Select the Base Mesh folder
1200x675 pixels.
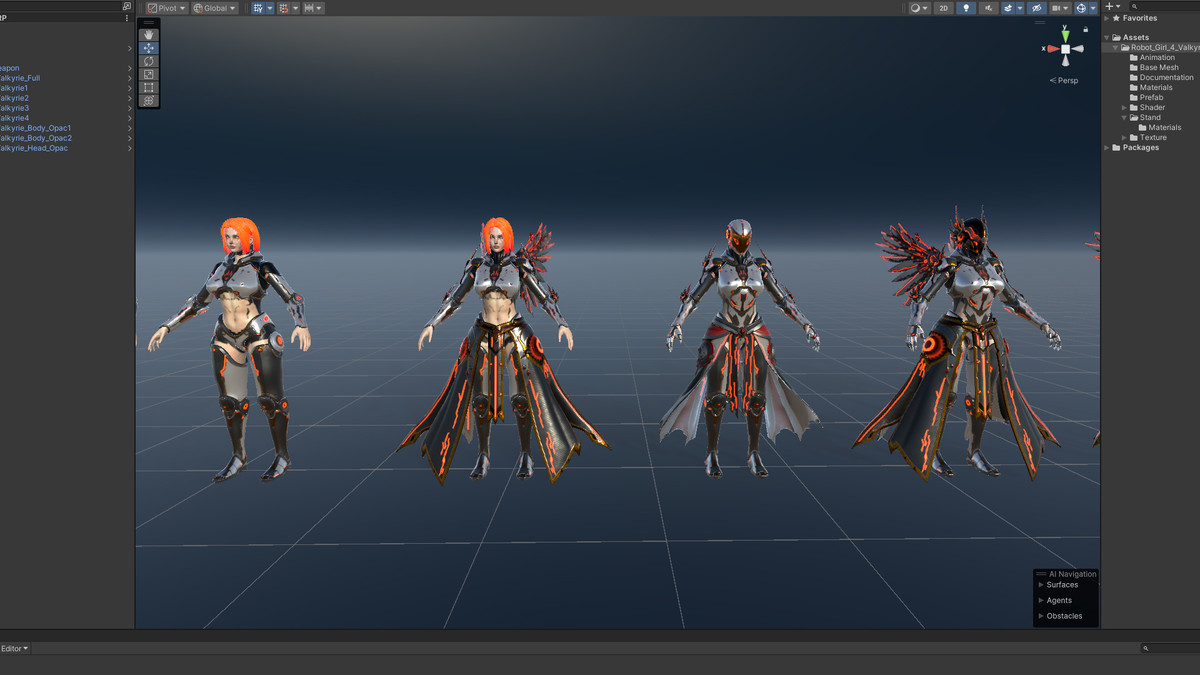(1159, 67)
